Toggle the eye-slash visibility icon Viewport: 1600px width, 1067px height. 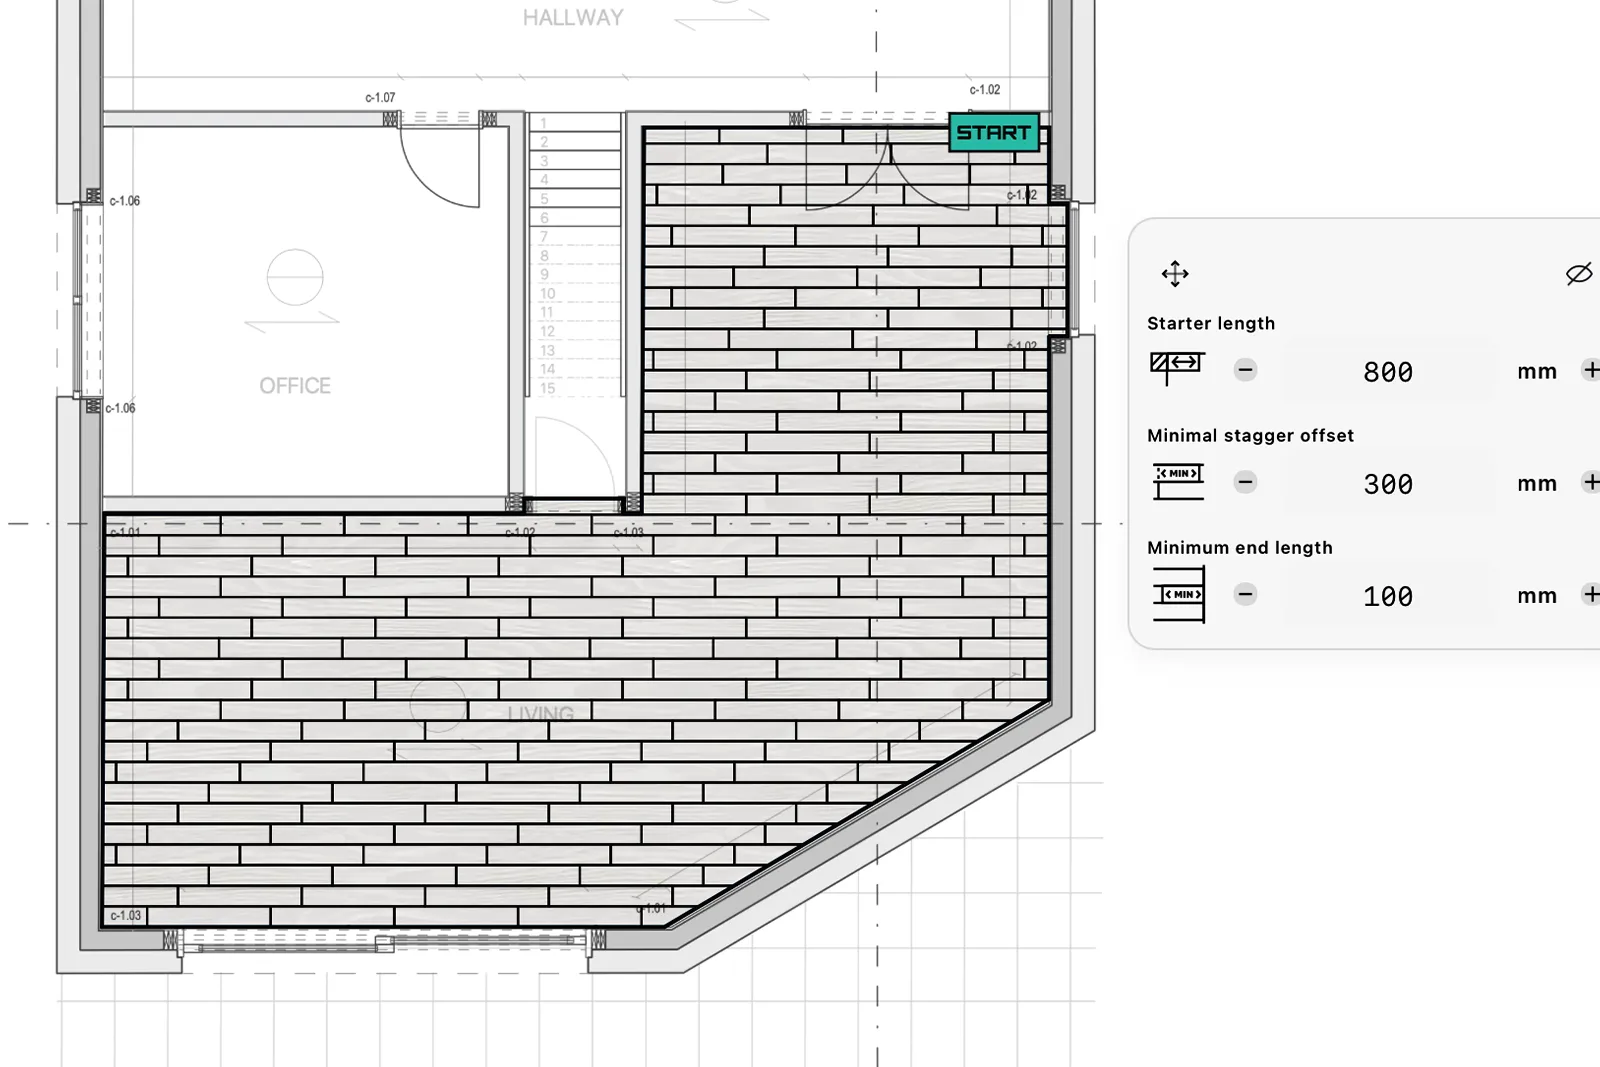1580,271
